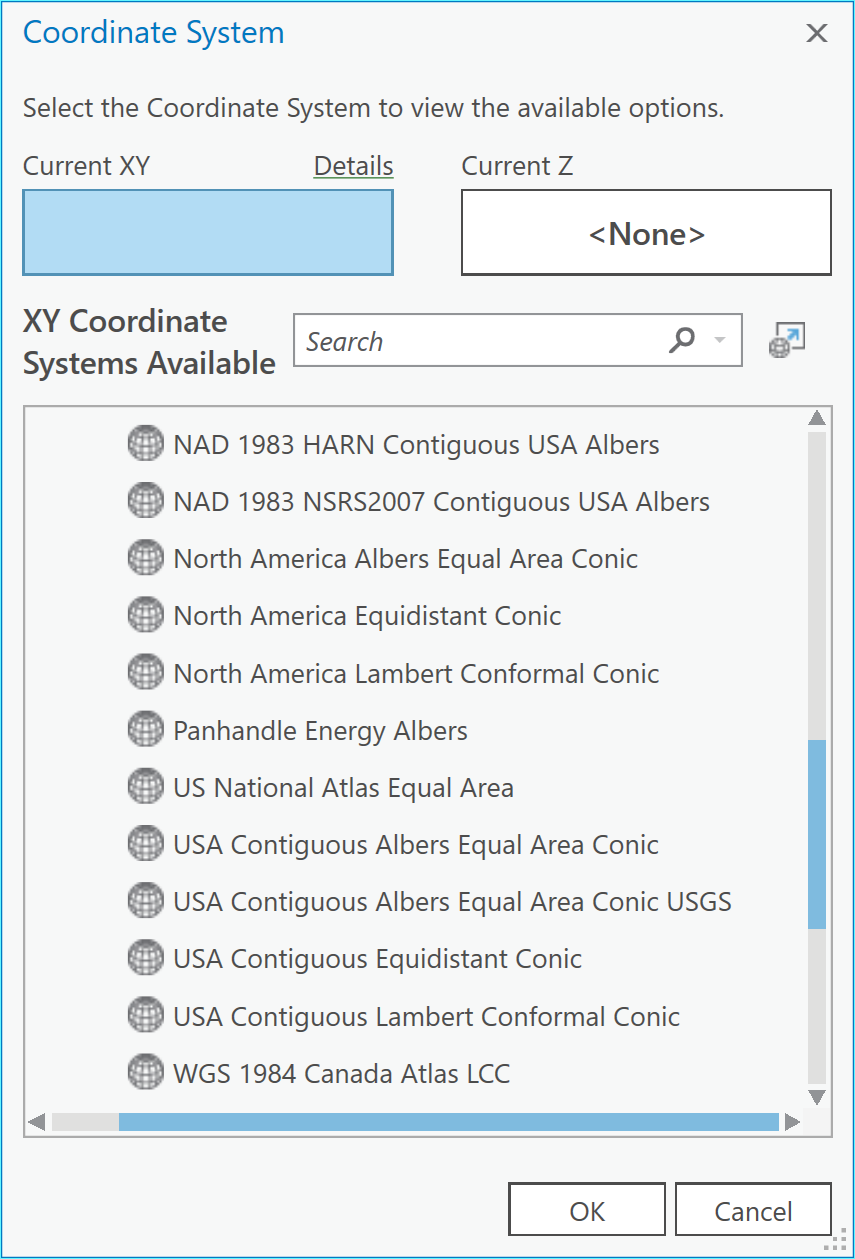Screen dimensions: 855x1259
Task: Click globe icon next to US National Atlas Equal Area
Action: tap(146, 787)
